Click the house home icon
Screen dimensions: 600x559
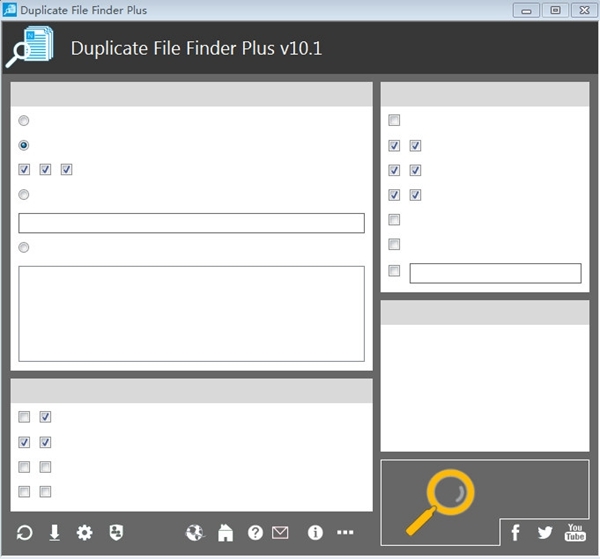(x=225, y=533)
